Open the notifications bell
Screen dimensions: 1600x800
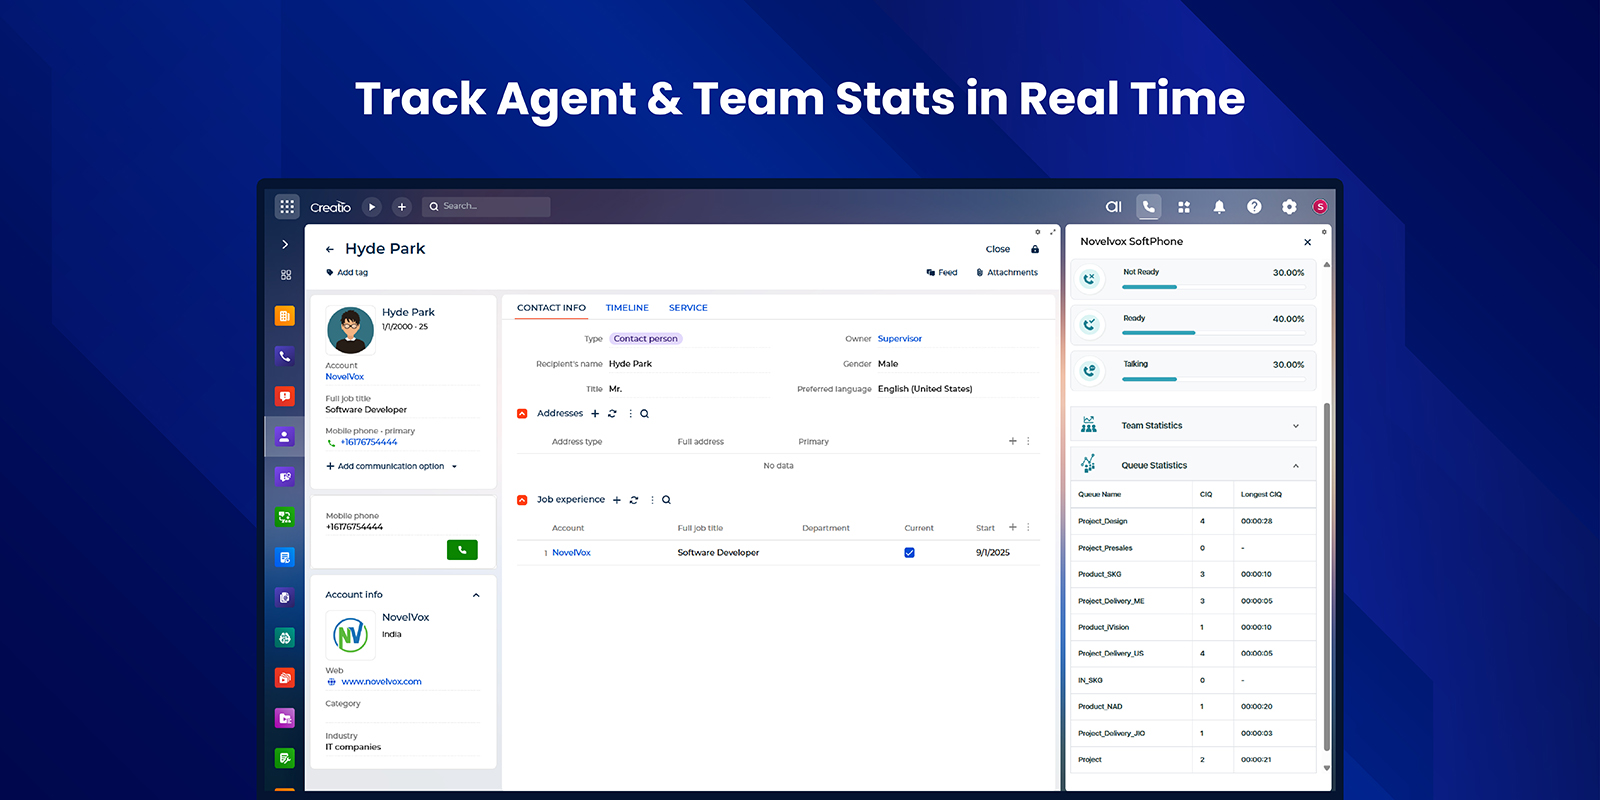point(1219,206)
